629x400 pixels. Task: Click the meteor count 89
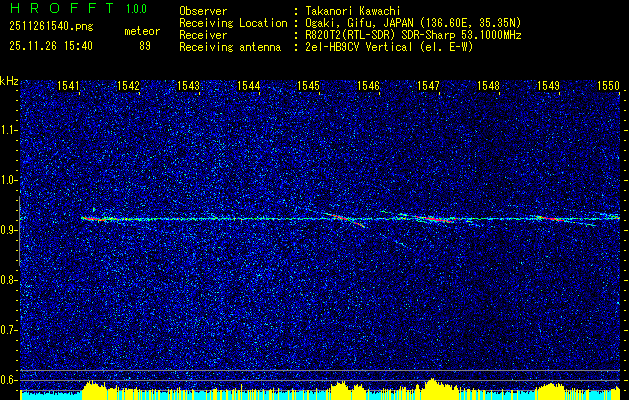[x=145, y=46]
